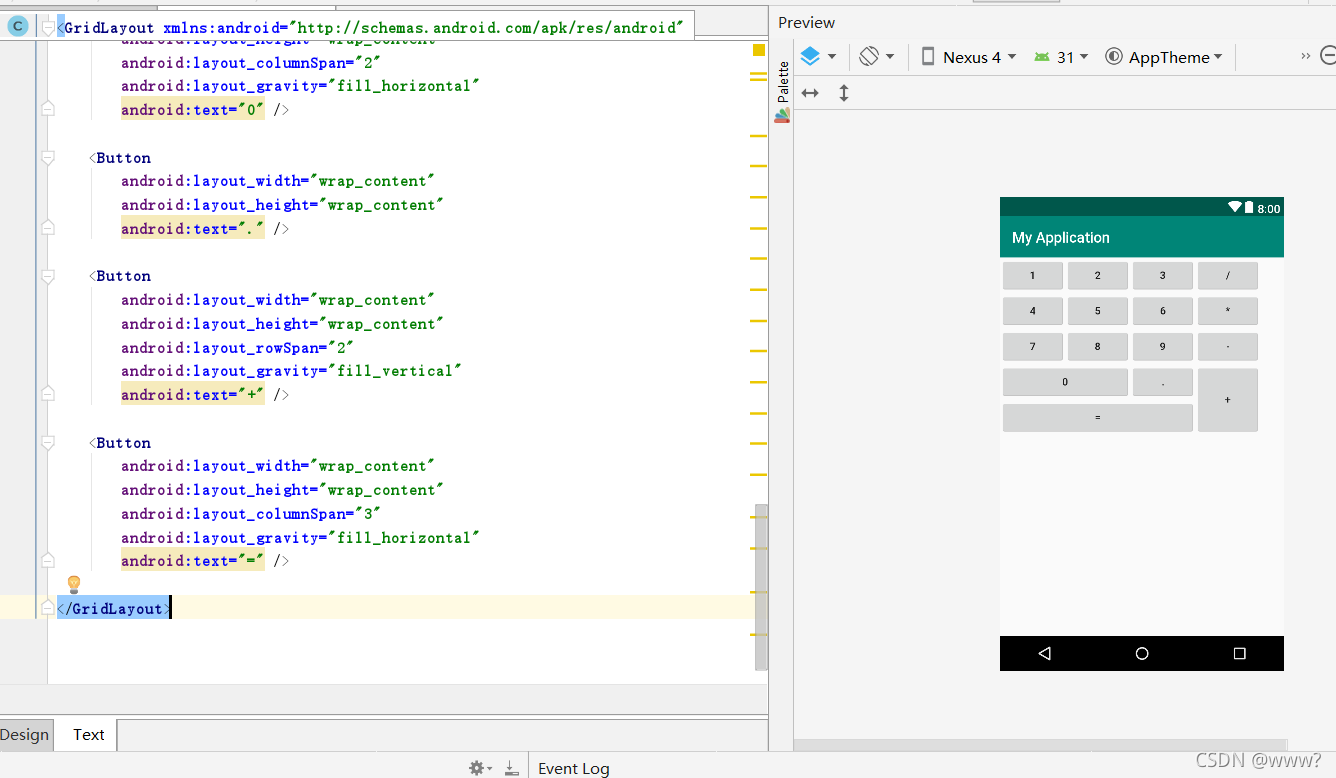This screenshot has width=1336, height=778.
Task: Click the "1" button in phone preview
Action: point(1033,275)
